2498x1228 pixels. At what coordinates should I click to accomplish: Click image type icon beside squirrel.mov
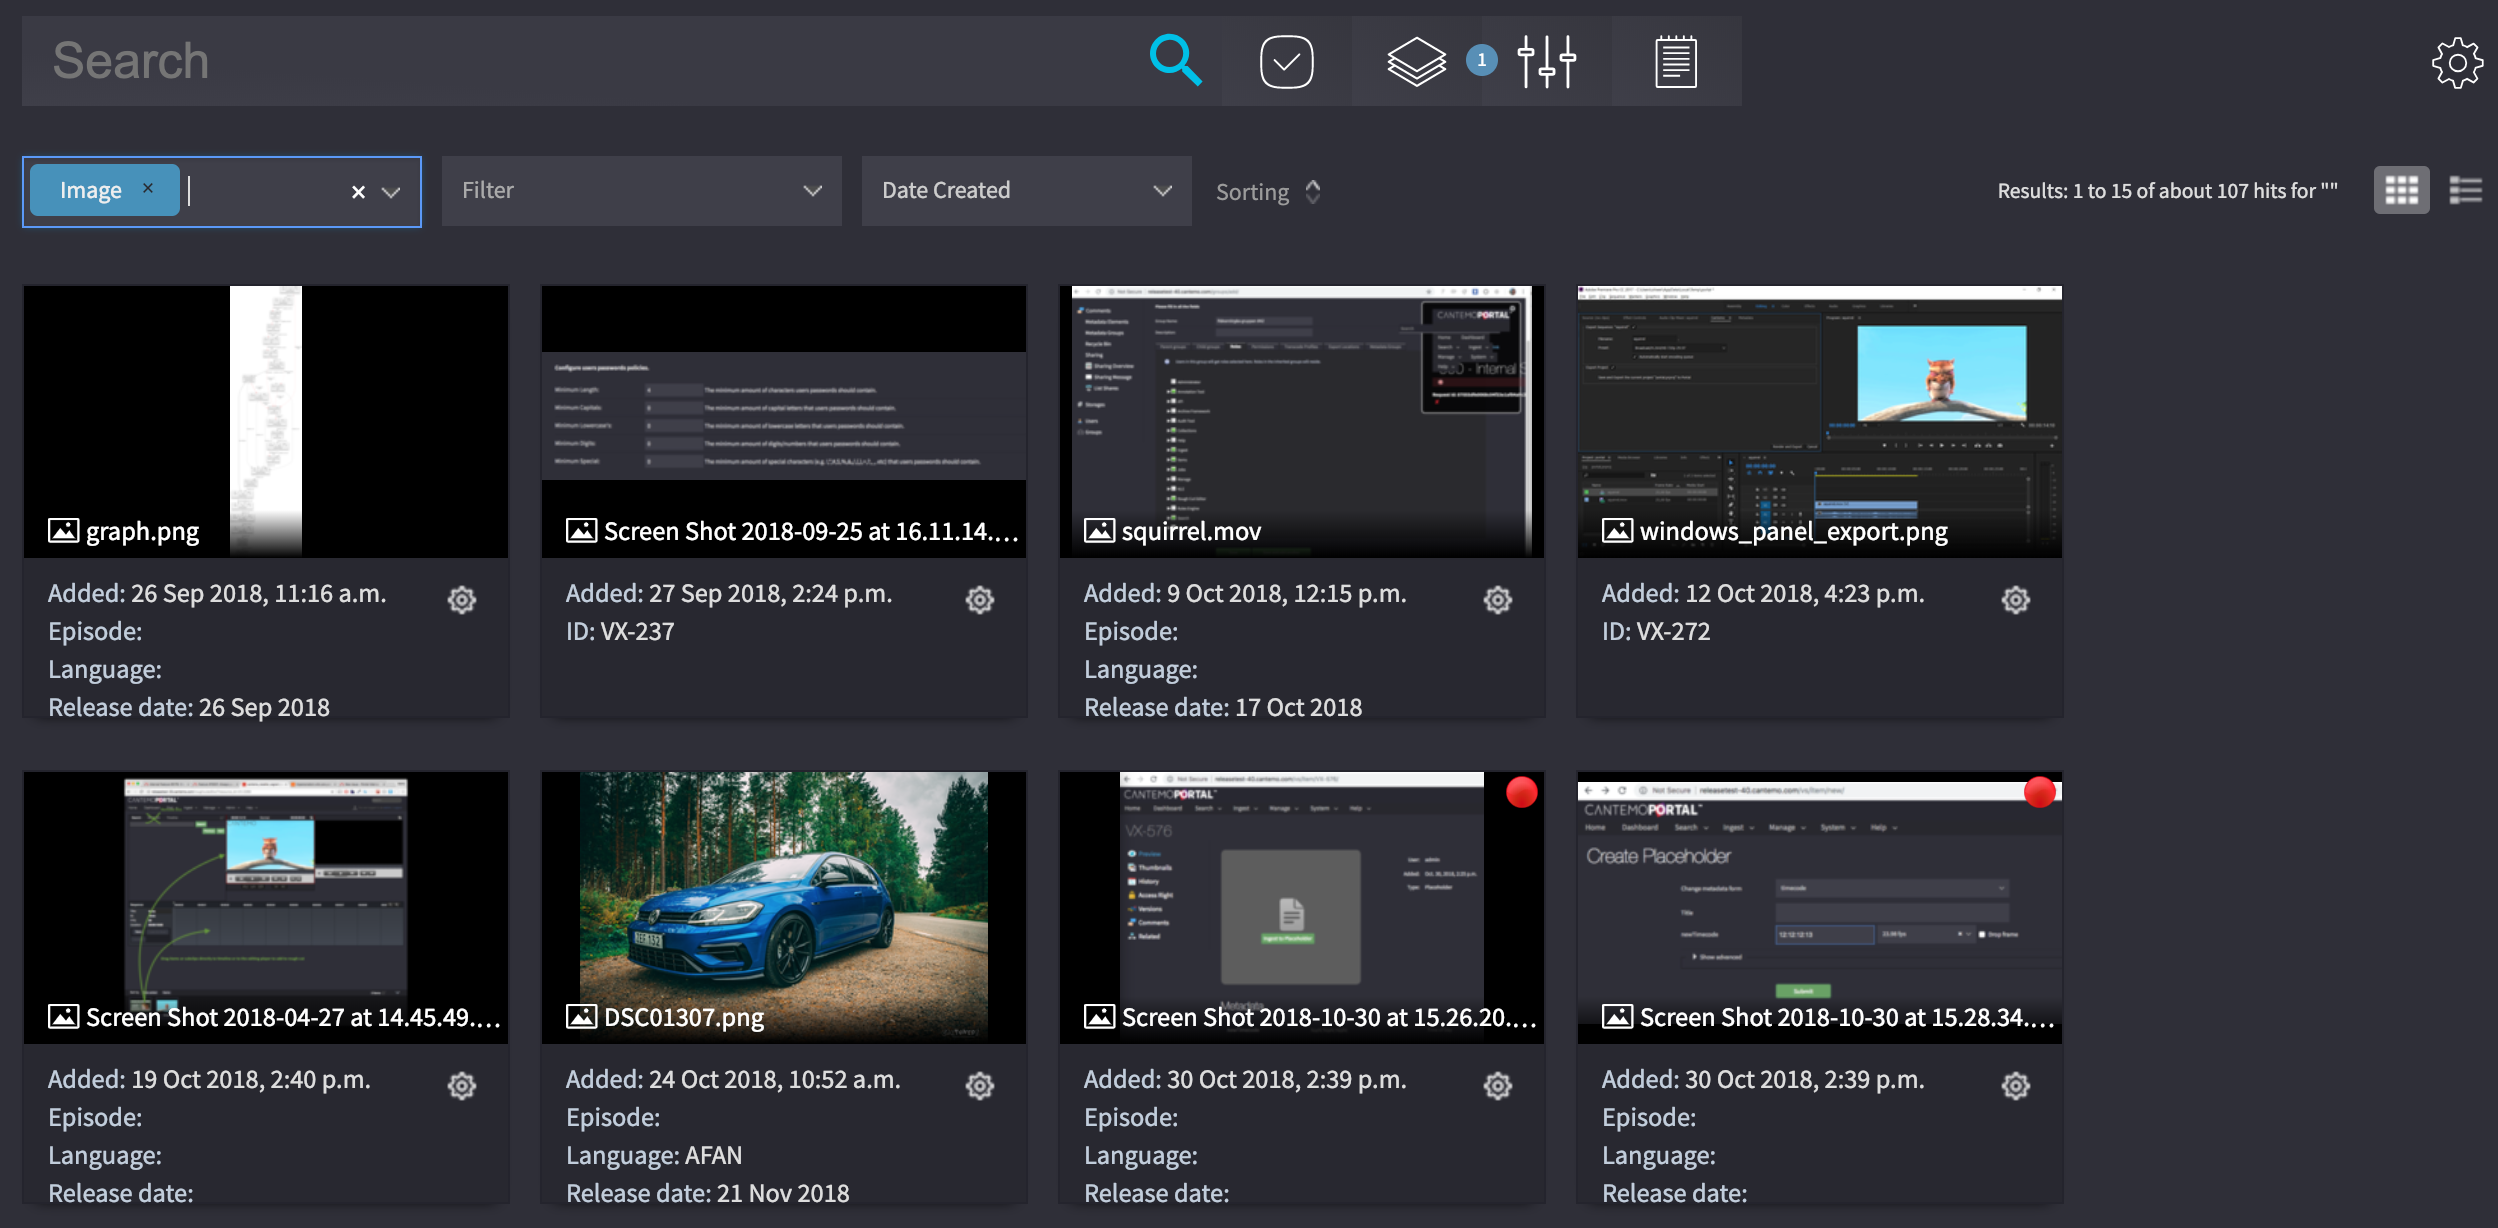(x=1099, y=530)
